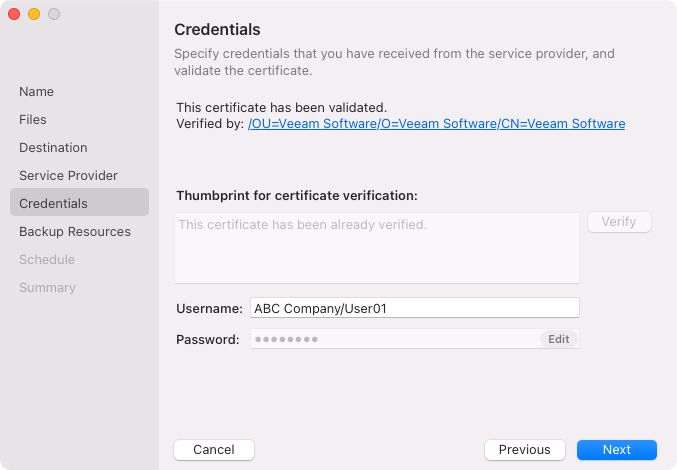Minimize the window with the yellow button

coord(34,14)
